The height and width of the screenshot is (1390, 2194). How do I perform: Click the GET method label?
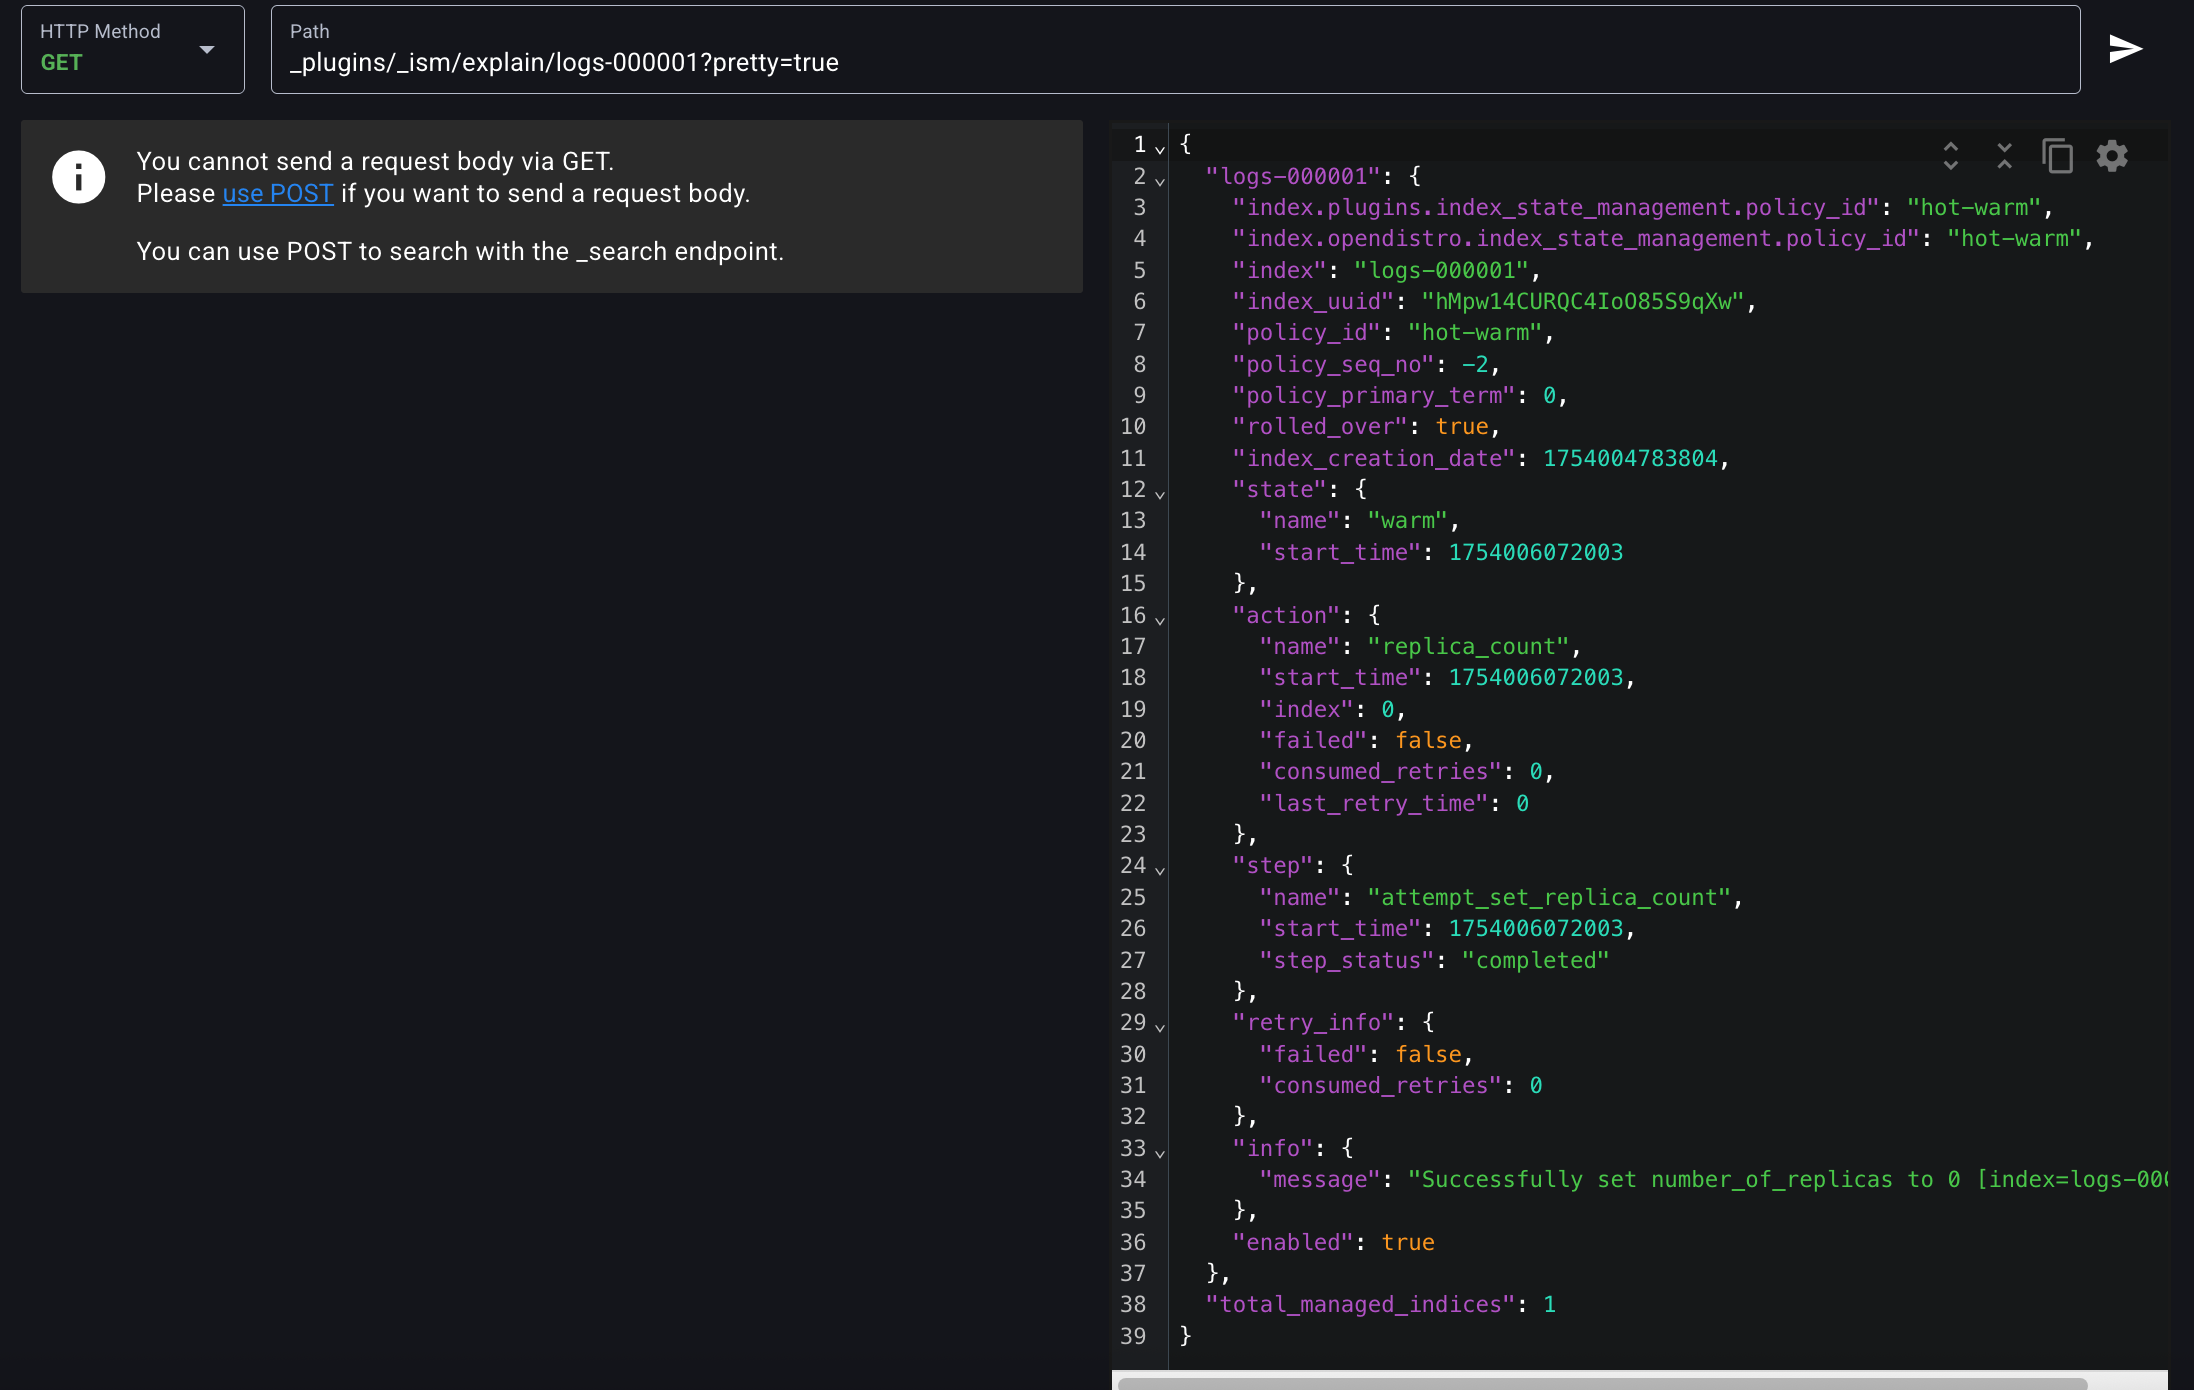pos(61,63)
